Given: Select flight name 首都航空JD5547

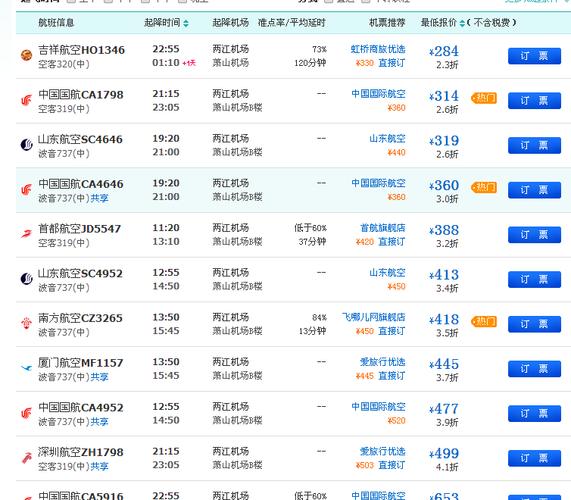Looking at the screenshot, I should tap(79, 229).
